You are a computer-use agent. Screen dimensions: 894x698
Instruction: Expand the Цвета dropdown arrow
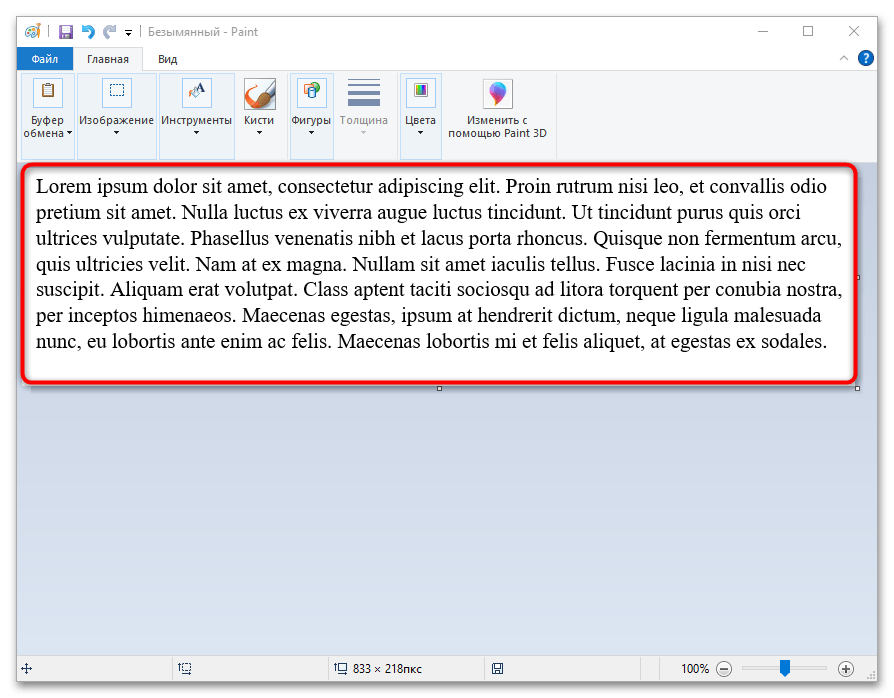[x=420, y=133]
